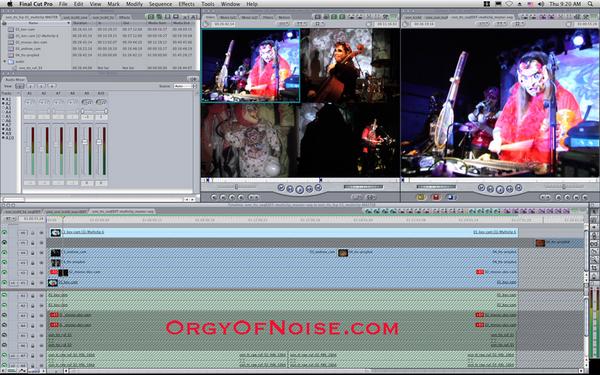Click Viewer Play In to Out button
Viewport: 600px width, 375px height.
(290, 189)
